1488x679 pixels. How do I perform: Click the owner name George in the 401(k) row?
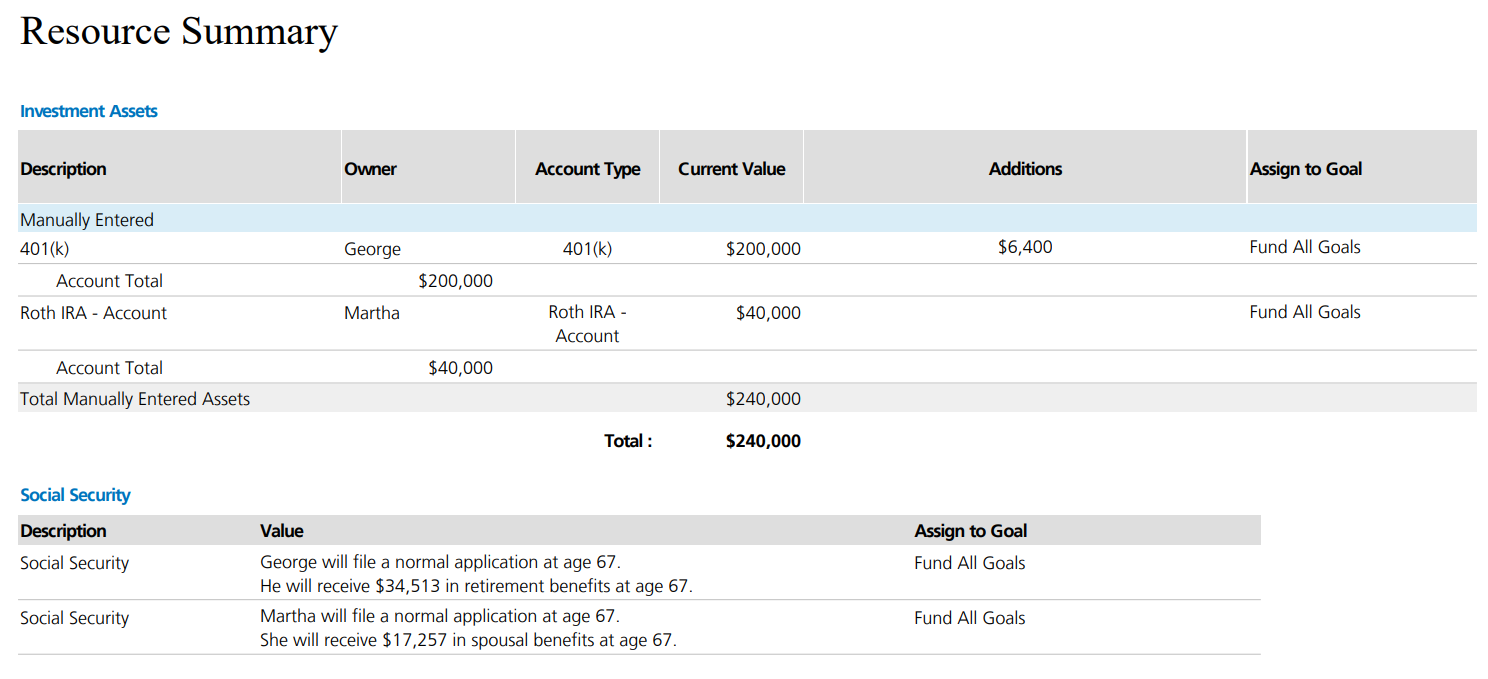click(372, 249)
